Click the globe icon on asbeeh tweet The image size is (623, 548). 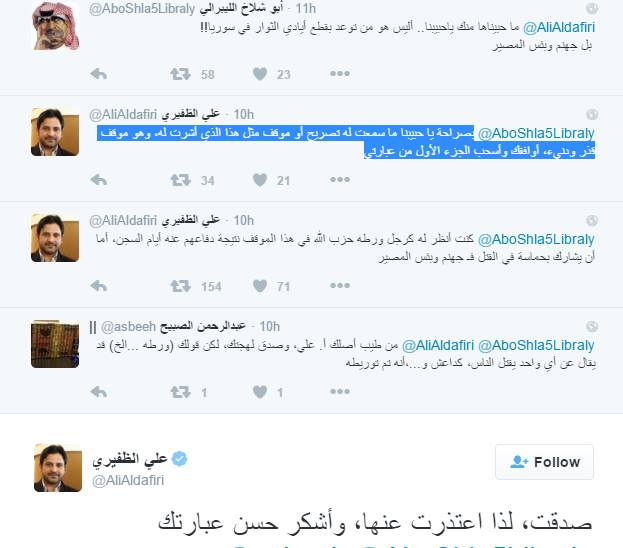click(592, 327)
